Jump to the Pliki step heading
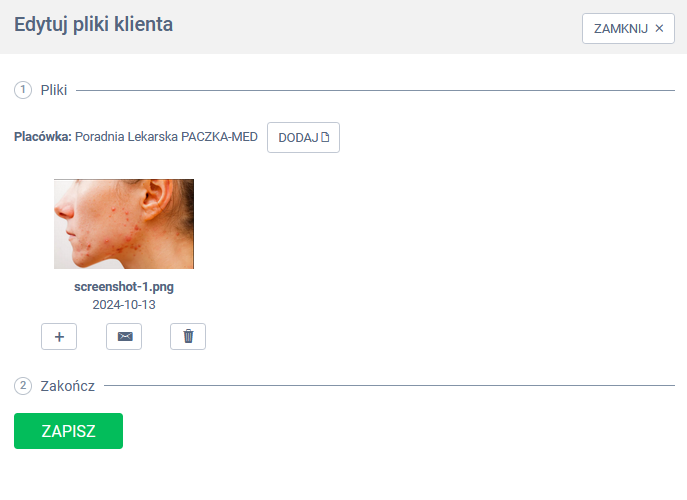The image size is (687, 500). (54, 90)
